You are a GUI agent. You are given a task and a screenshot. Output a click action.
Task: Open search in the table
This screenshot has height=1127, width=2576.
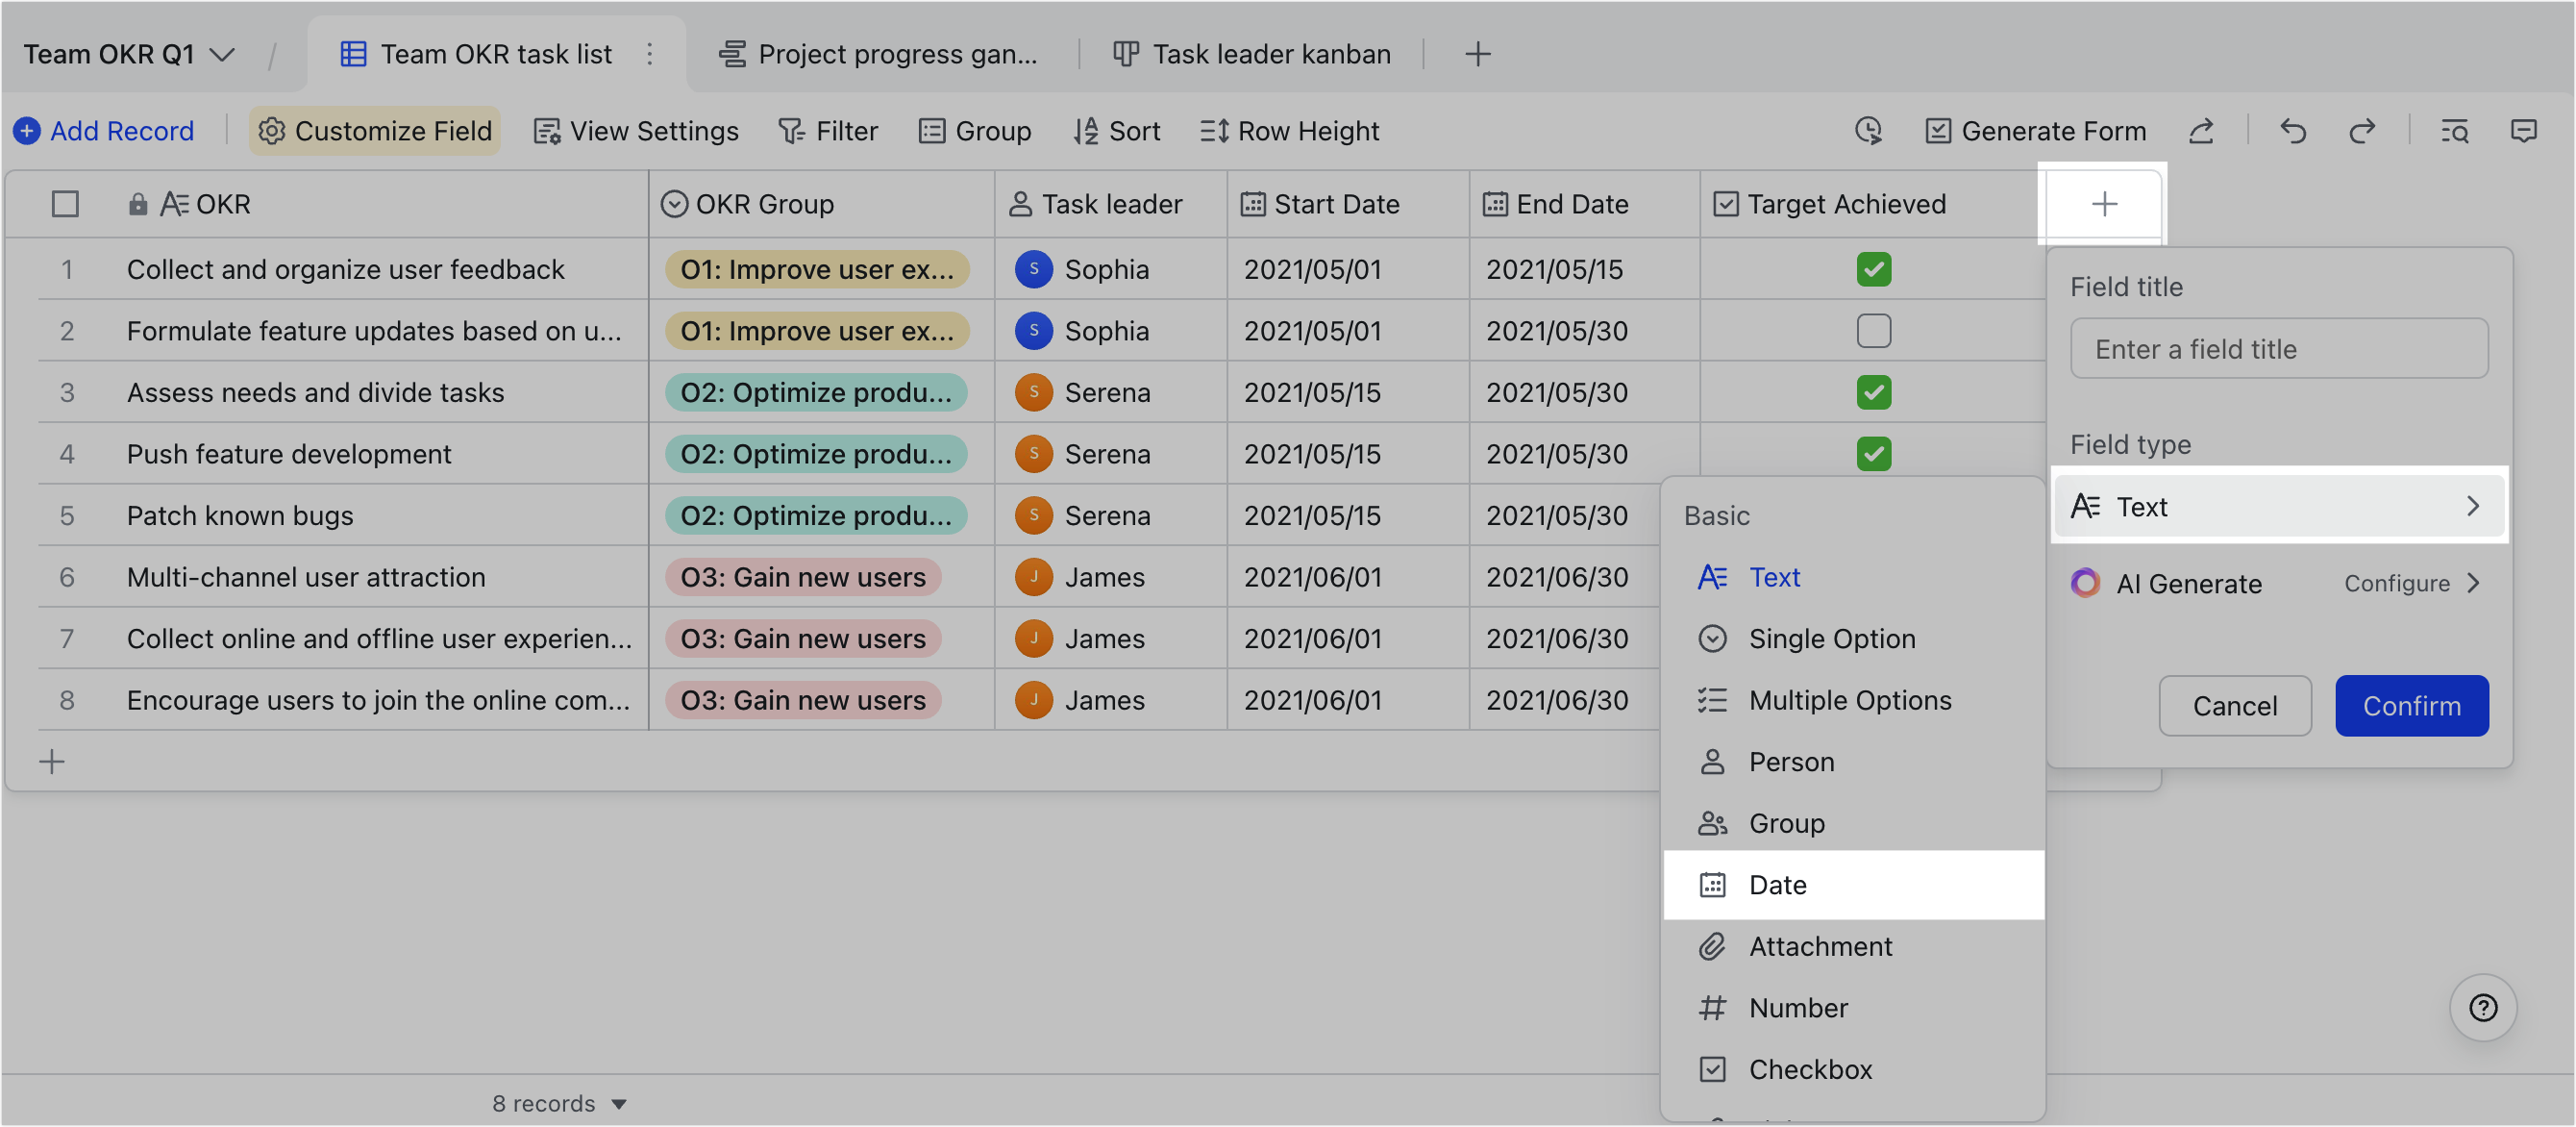tap(2453, 130)
